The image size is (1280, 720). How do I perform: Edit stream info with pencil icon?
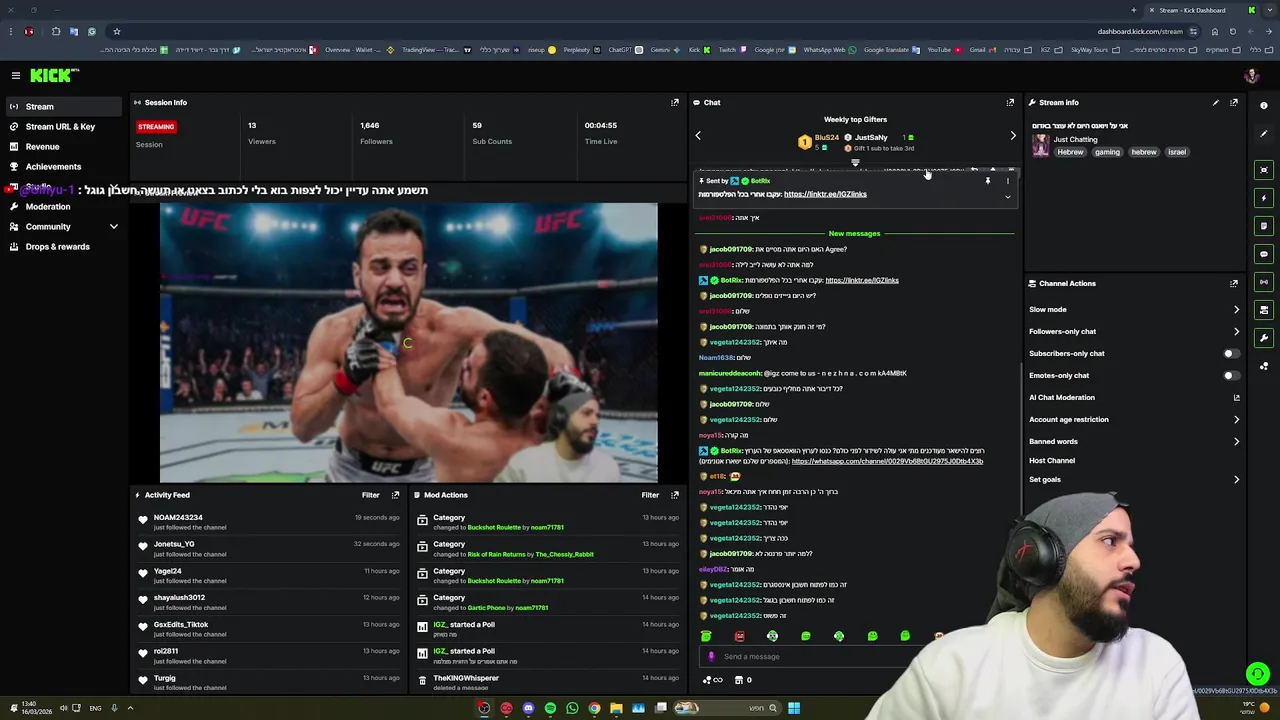click(x=1216, y=102)
